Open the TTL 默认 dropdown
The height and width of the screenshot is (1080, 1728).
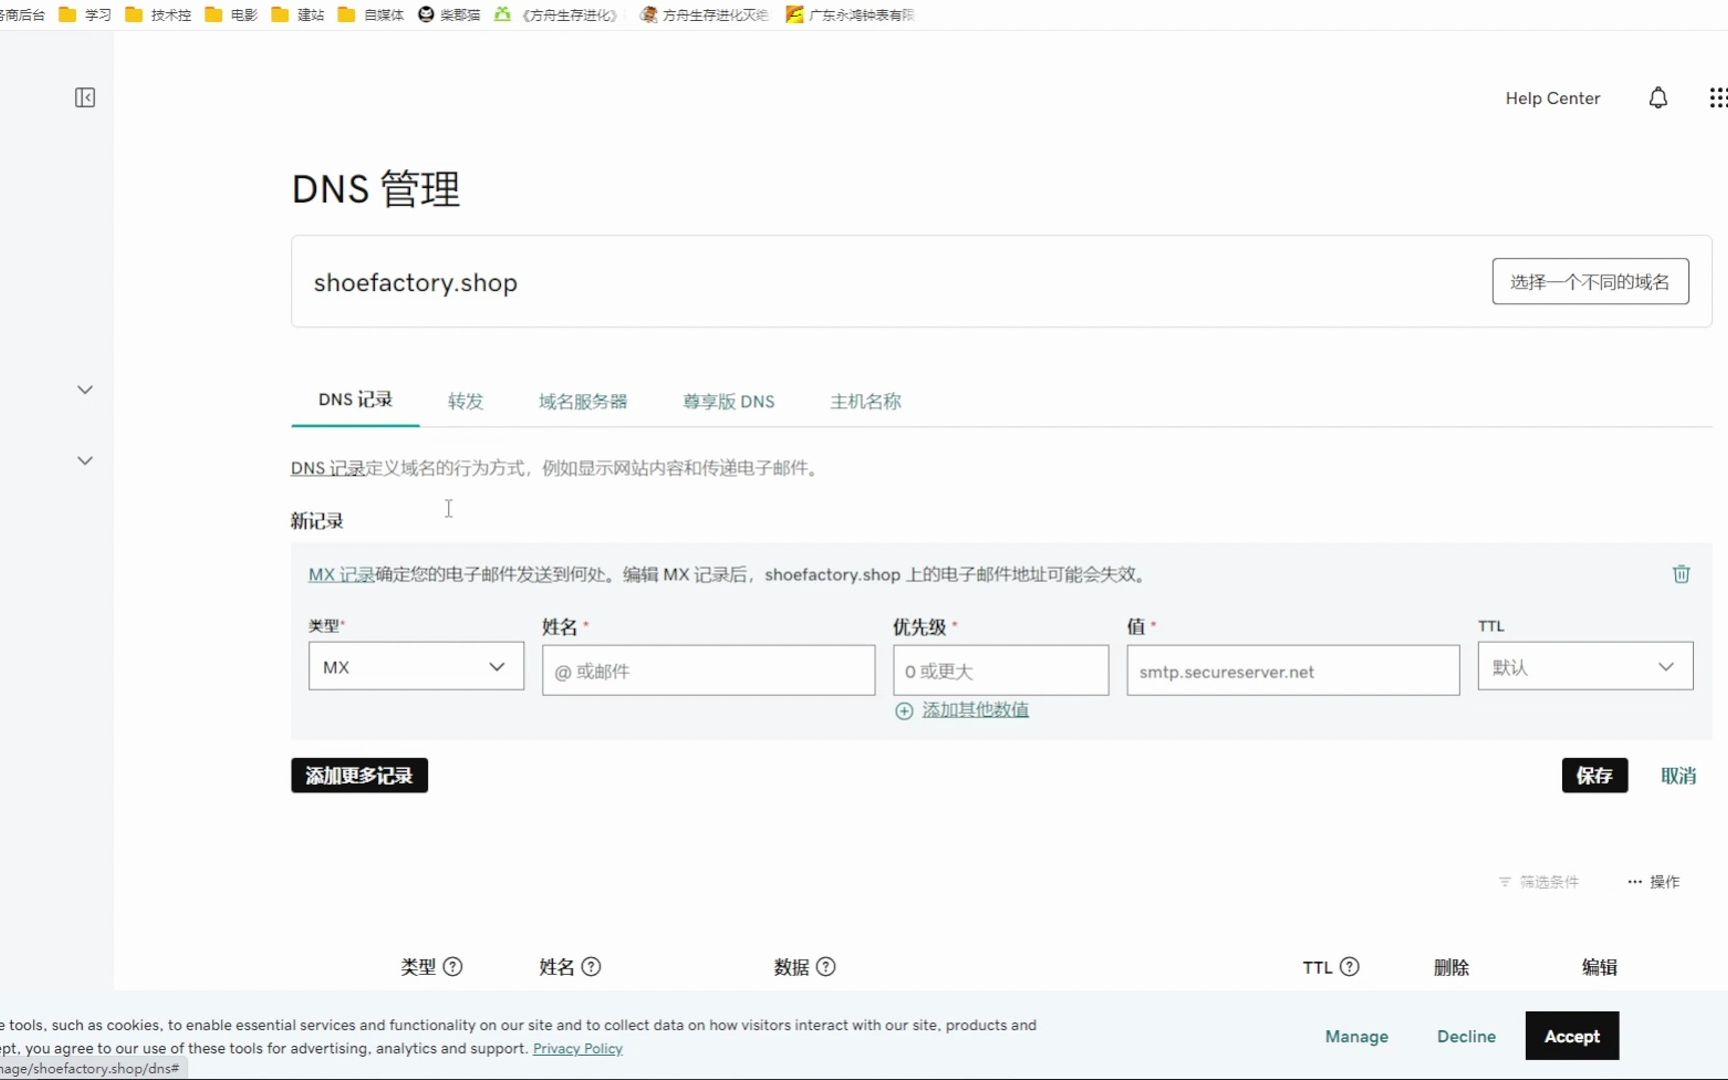click(x=1585, y=667)
